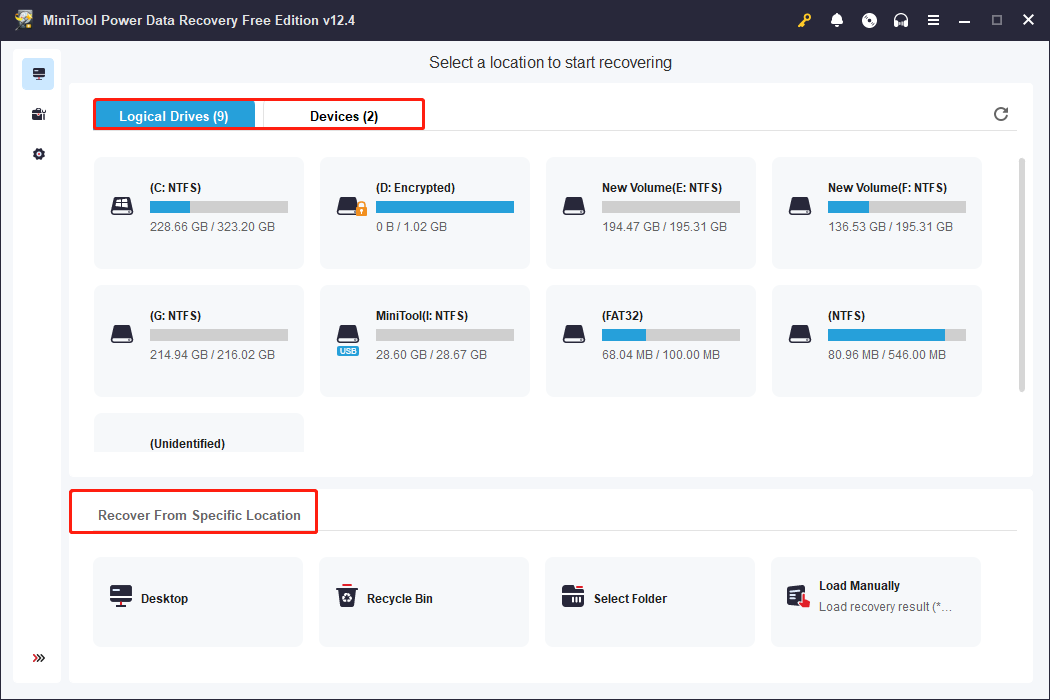Select the data recovery sidebar icon

tap(38, 74)
